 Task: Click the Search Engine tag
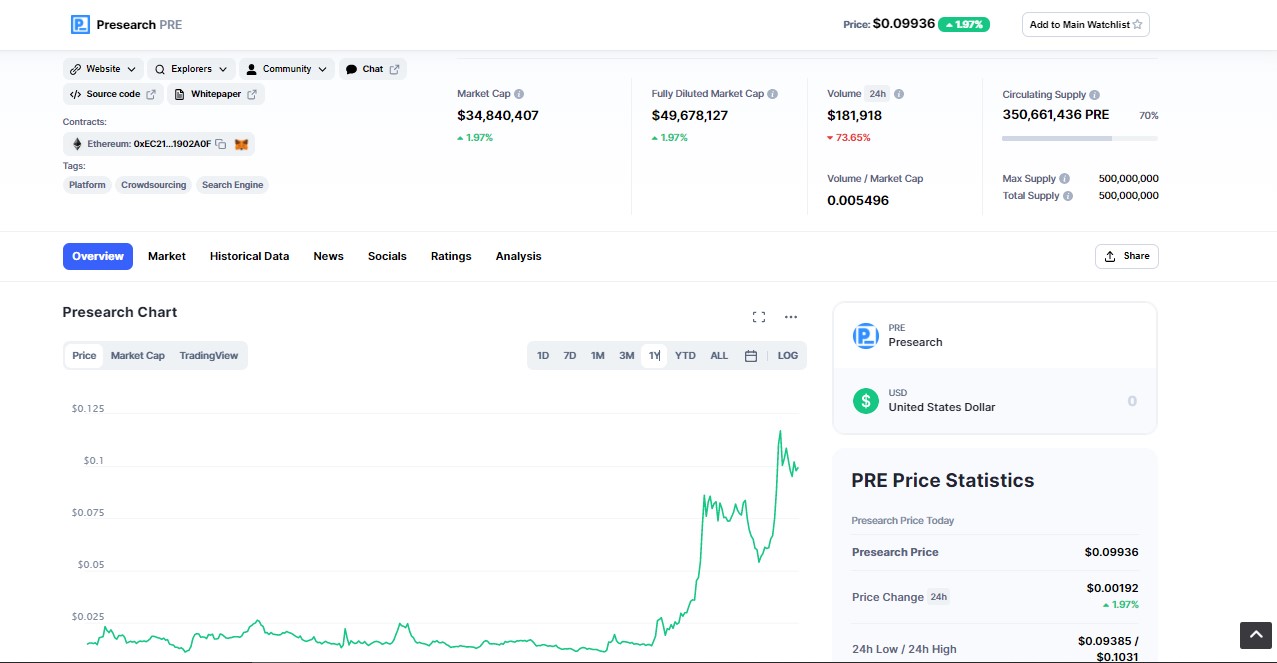[232, 185]
